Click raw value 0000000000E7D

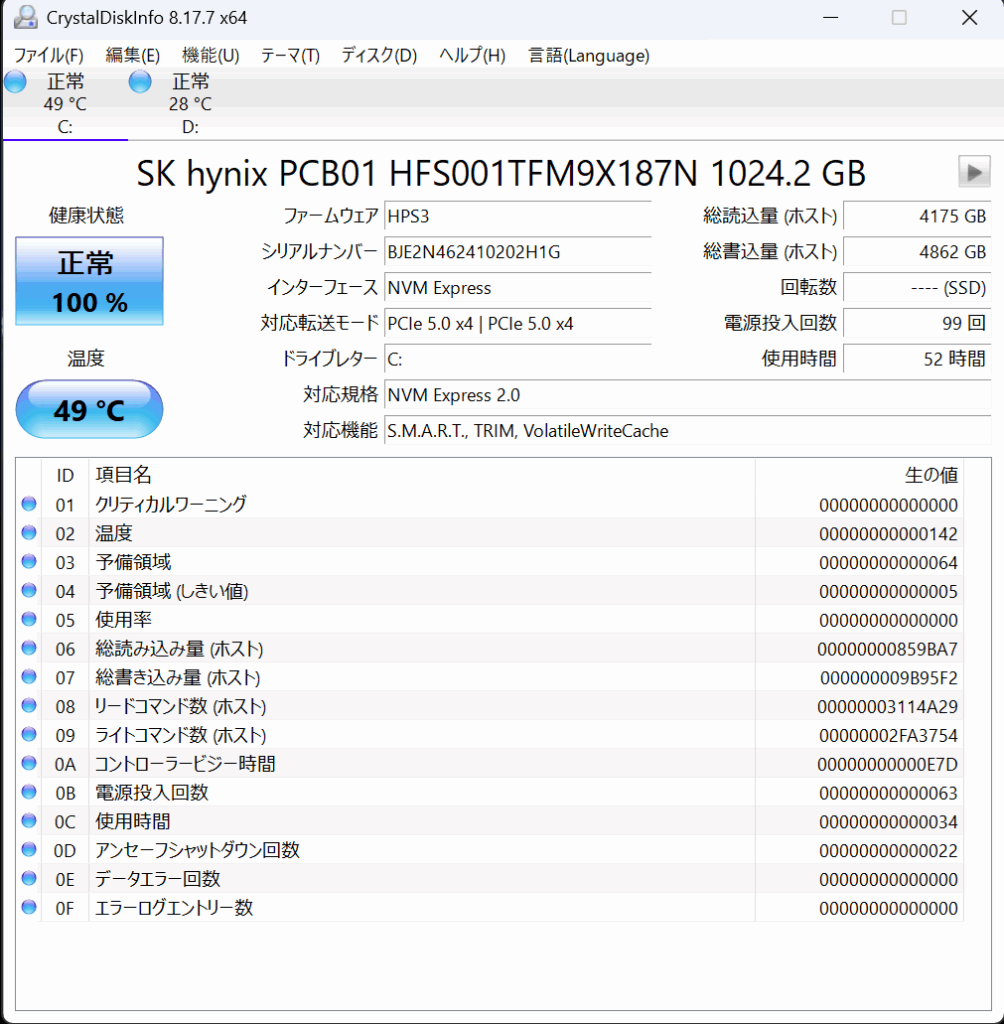[888, 764]
